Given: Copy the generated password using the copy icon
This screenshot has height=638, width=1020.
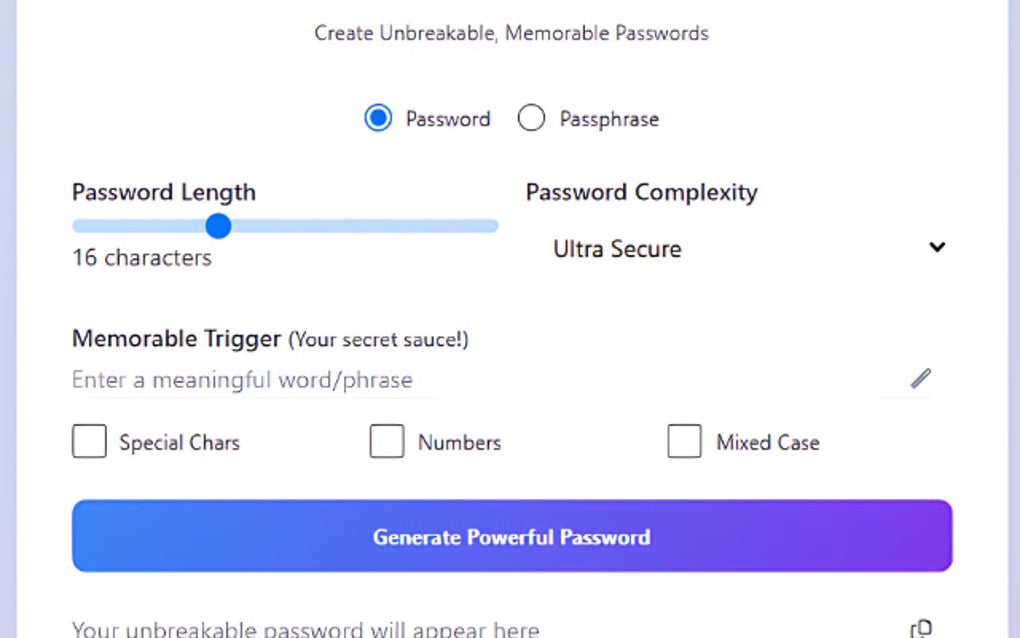Looking at the screenshot, I should [920, 628].
